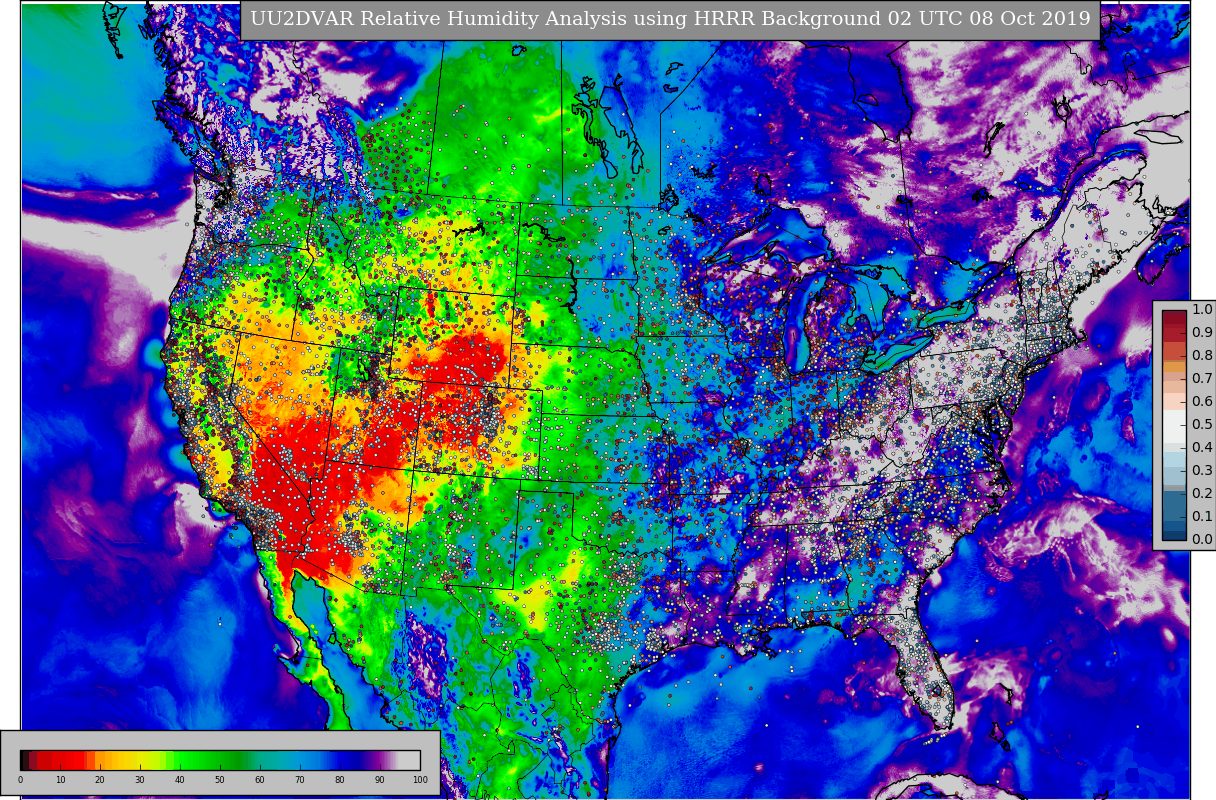Screen dimensions: 1216x800
Task: Click the "0.0" label on the right colorbar
Action: point(1202,540)
